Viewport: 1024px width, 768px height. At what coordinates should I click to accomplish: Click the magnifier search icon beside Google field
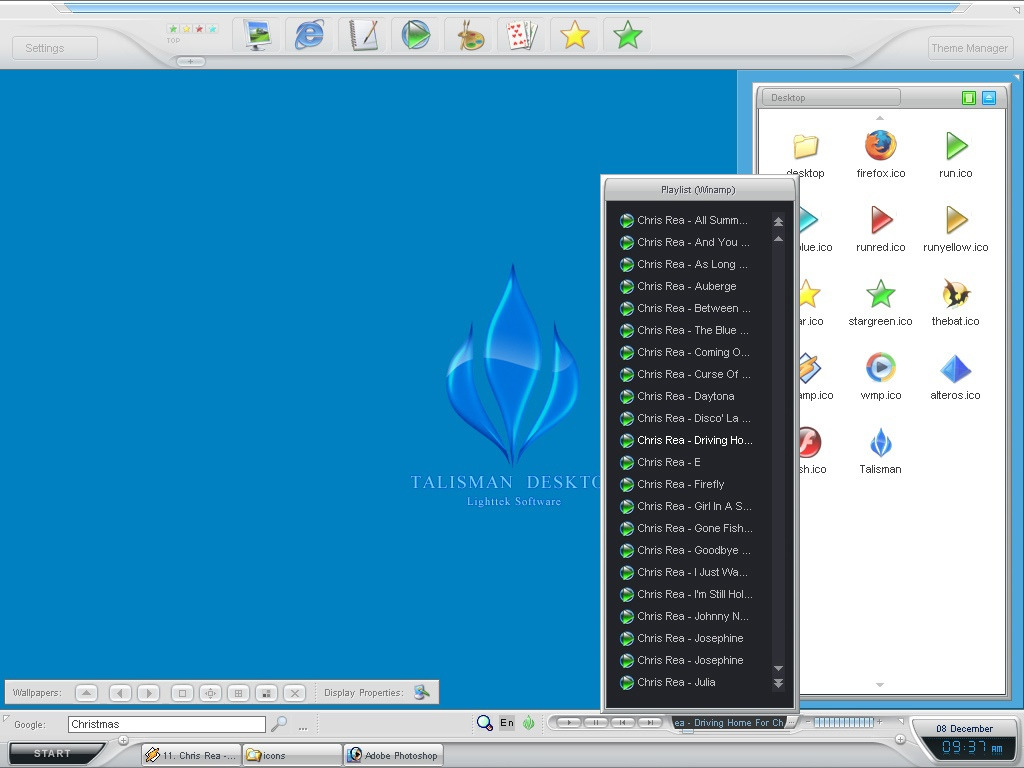click(280, 724)
